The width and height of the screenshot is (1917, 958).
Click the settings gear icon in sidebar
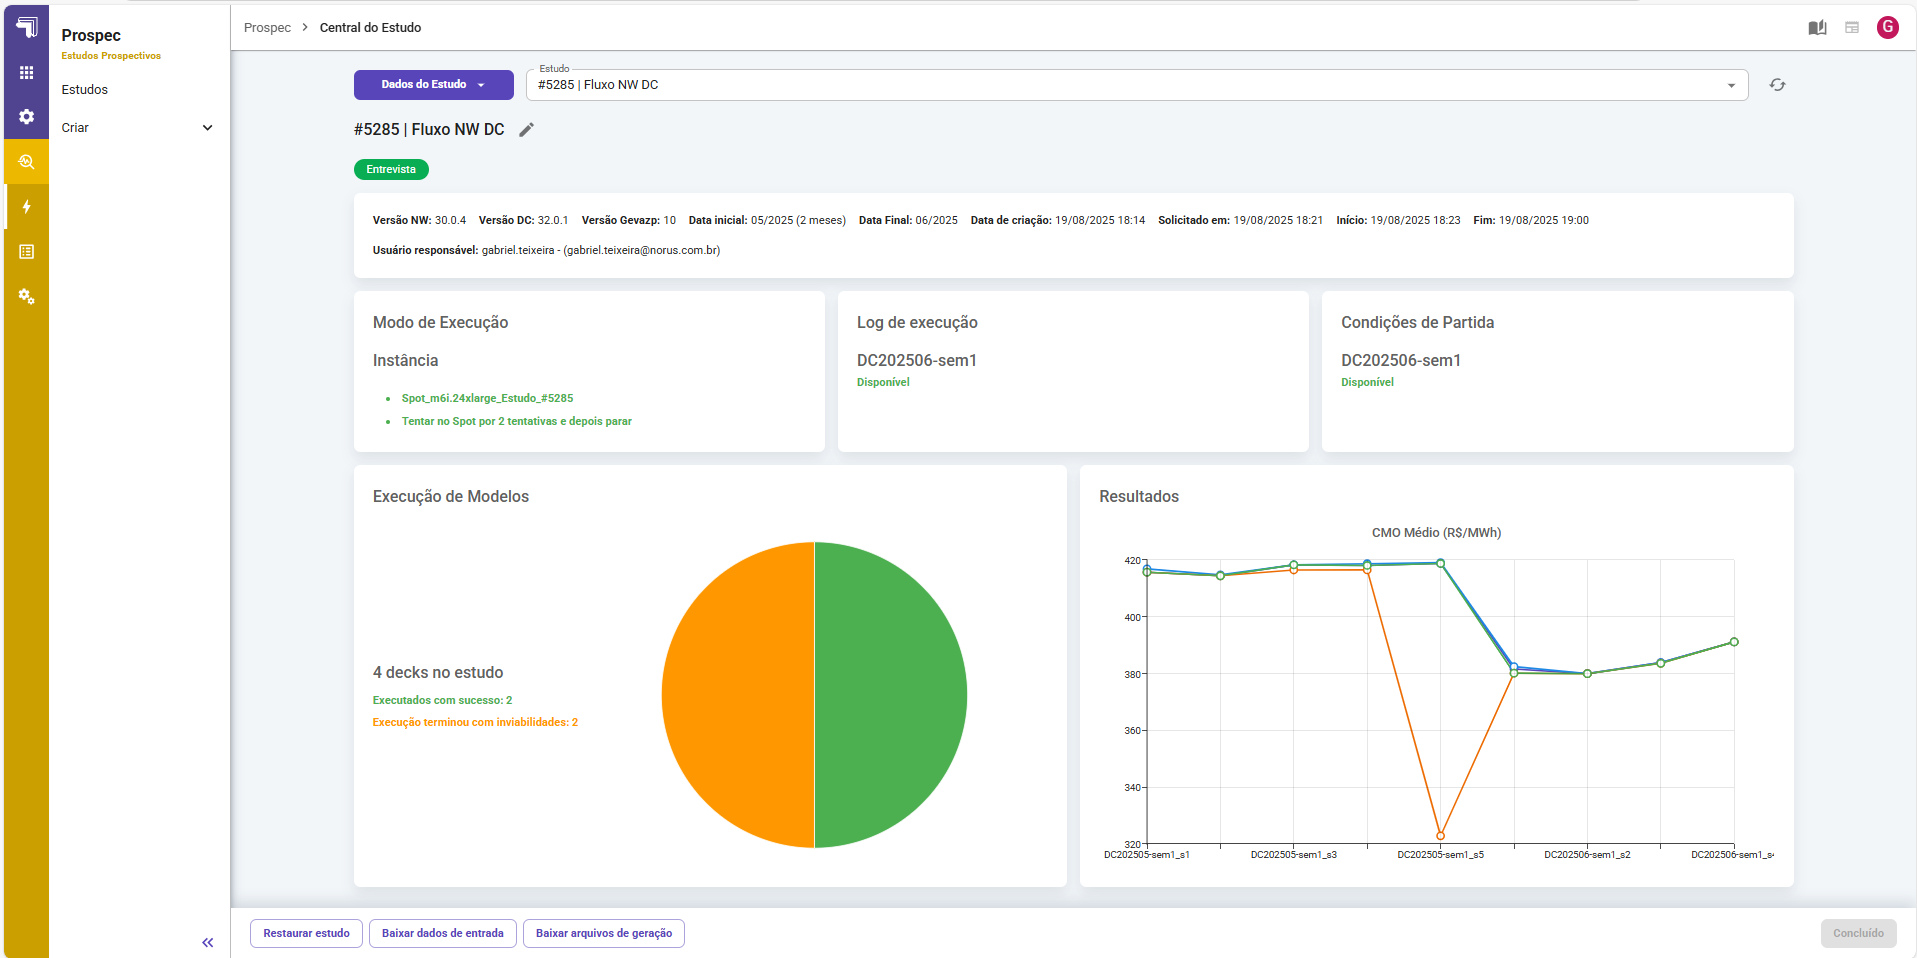tap(26, 117)
